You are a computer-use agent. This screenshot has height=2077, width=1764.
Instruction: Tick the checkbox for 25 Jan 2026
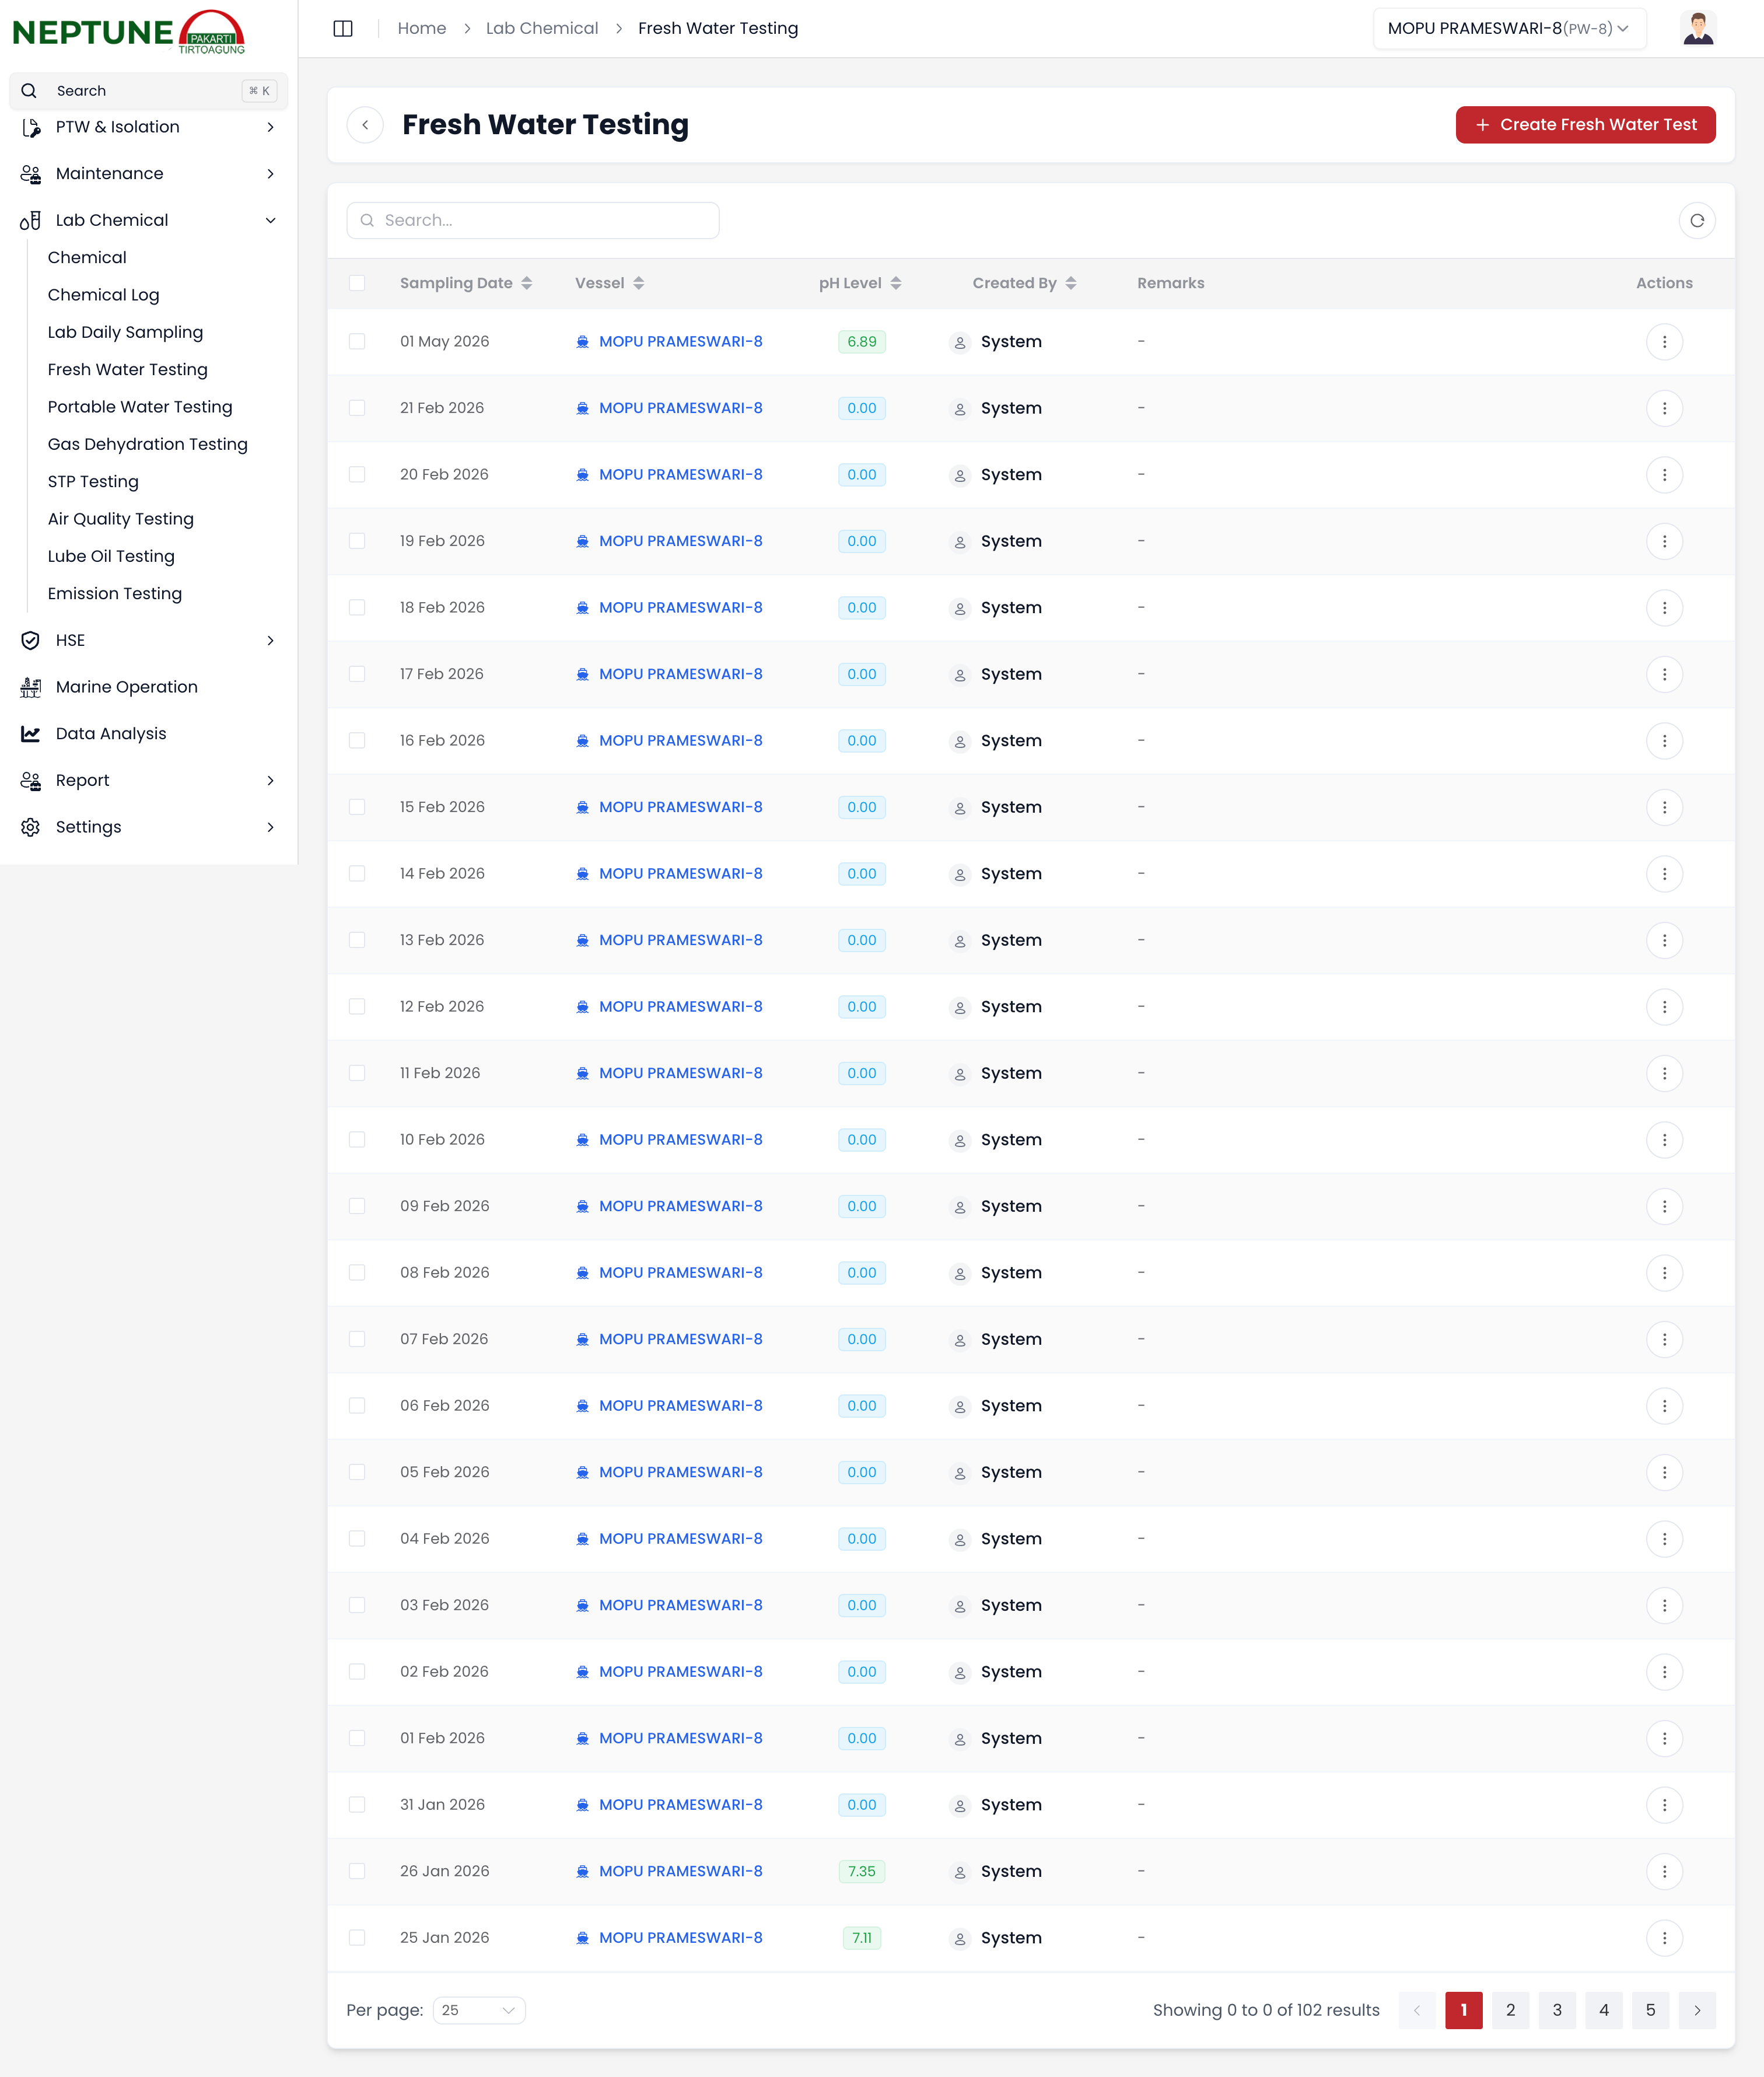click(357, 1937)
